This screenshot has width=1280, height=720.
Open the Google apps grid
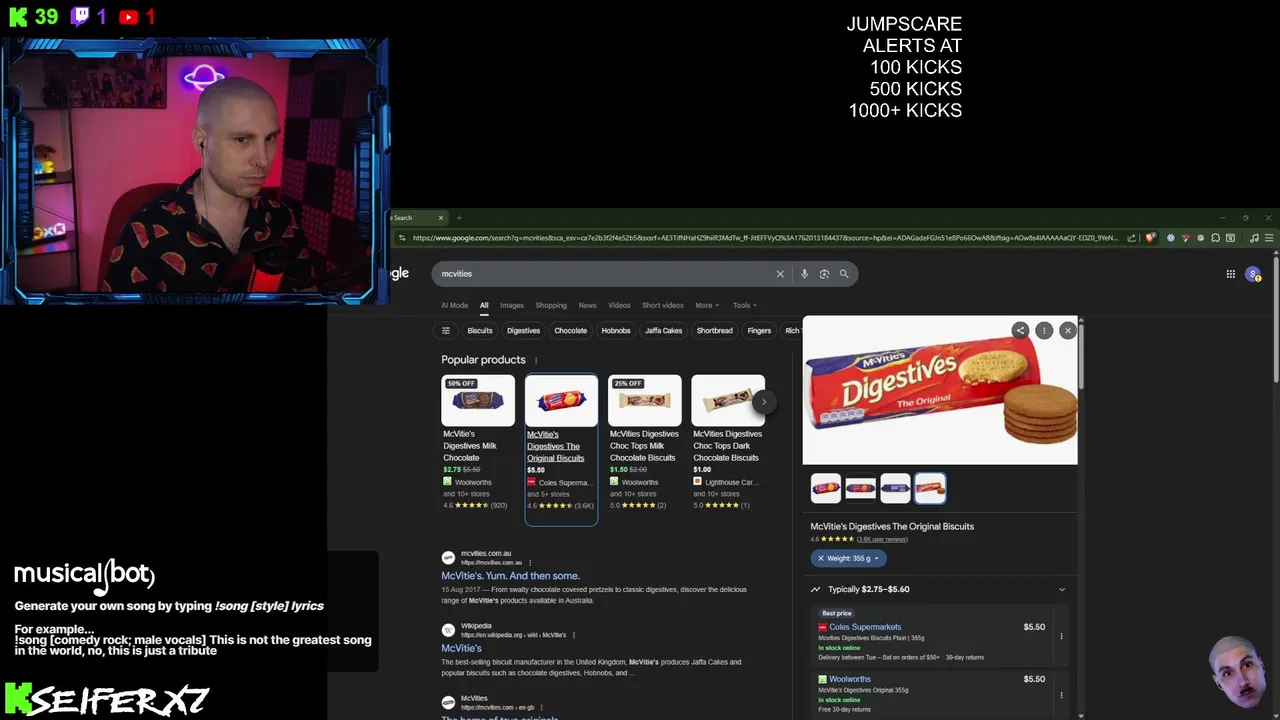1231,274
